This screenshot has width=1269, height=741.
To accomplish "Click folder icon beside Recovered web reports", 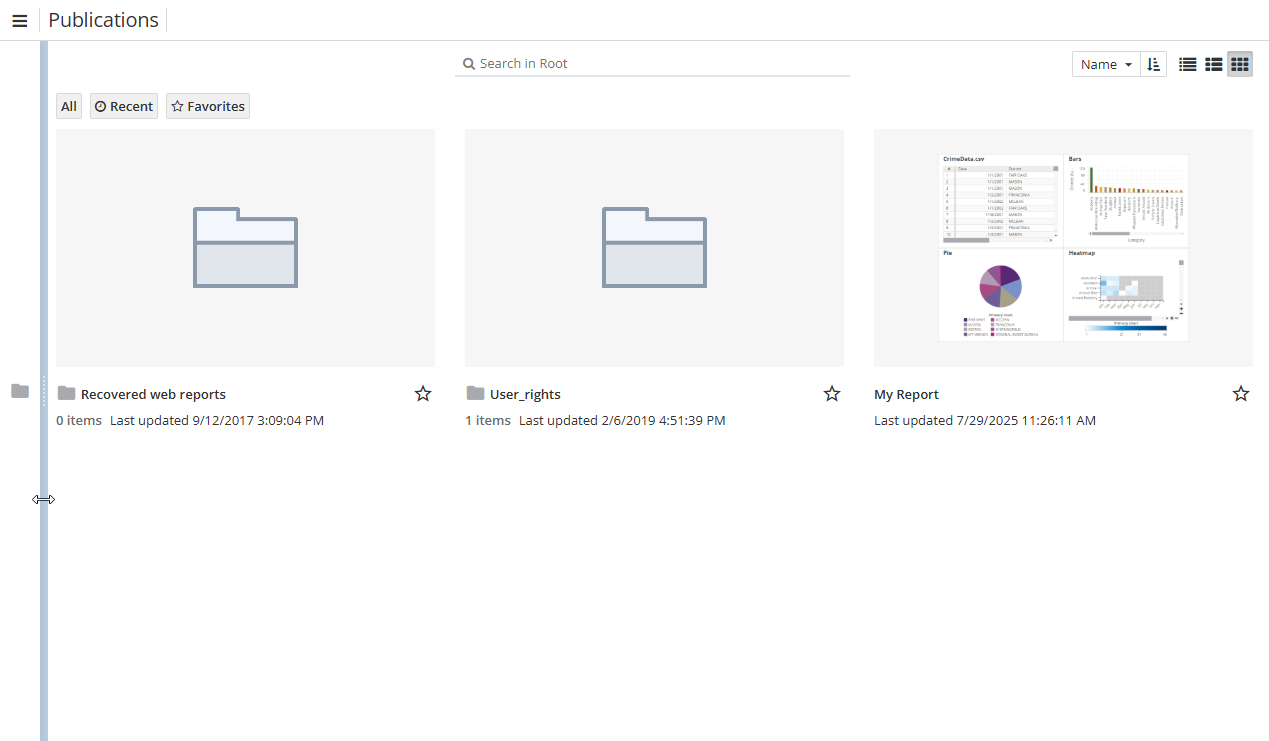I will pos(67,393).
